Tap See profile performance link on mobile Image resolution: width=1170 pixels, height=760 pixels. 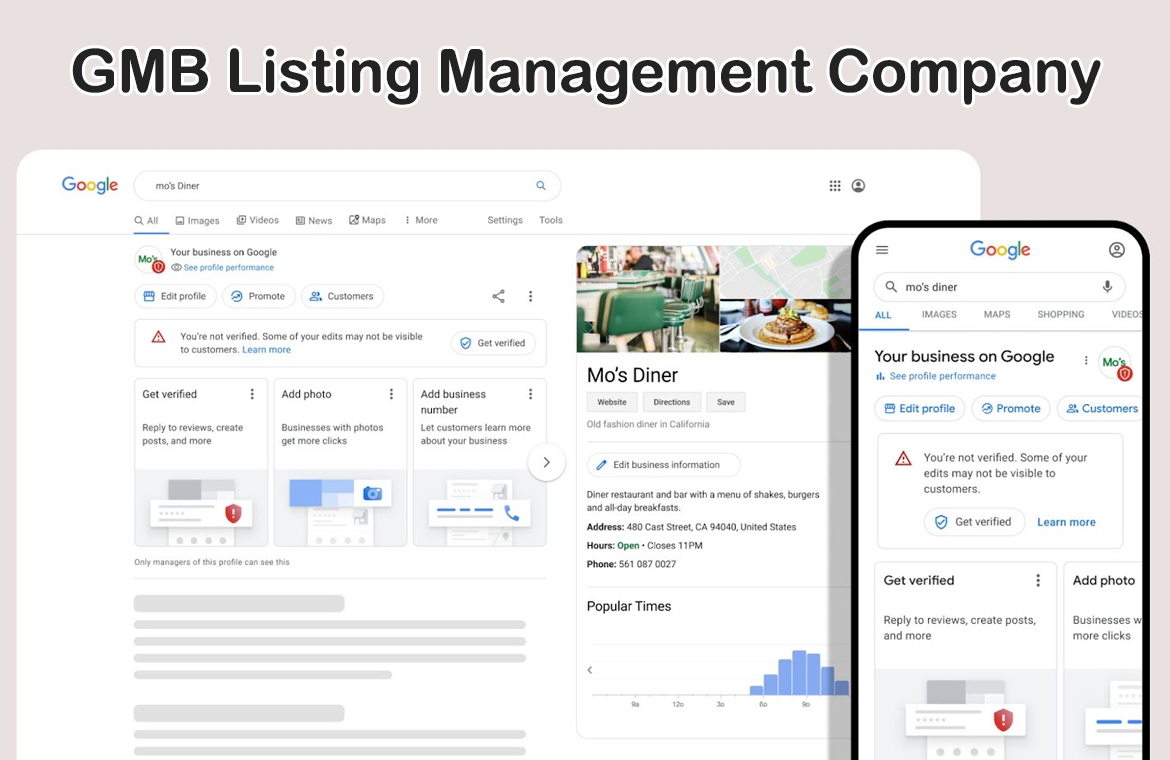click(x=942, y=376)
